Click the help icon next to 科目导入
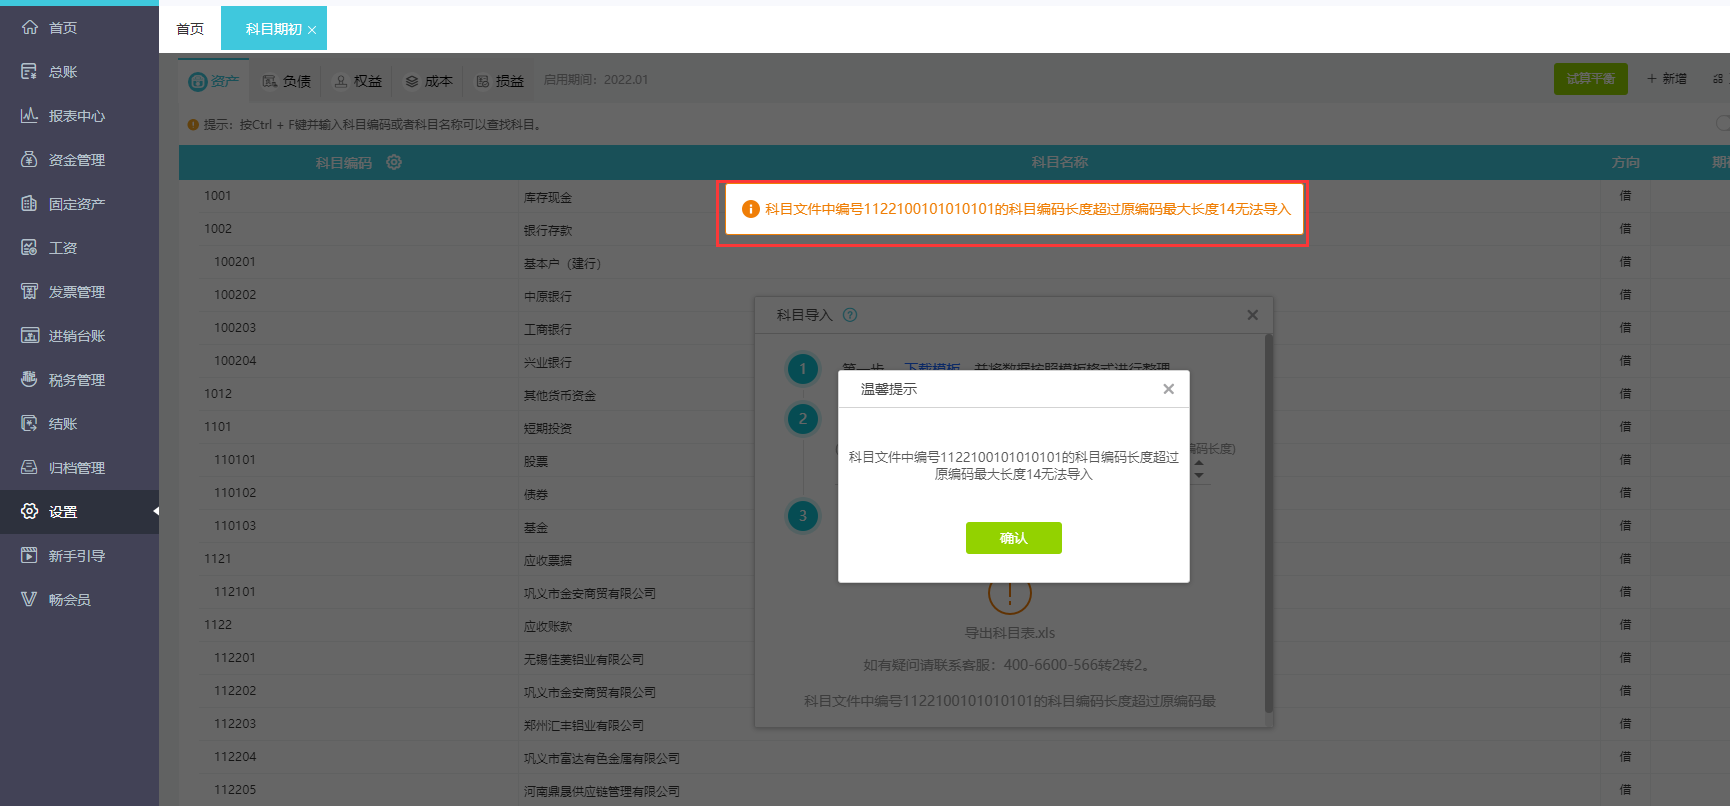1730x806 pixels. [x=850, y=315]
